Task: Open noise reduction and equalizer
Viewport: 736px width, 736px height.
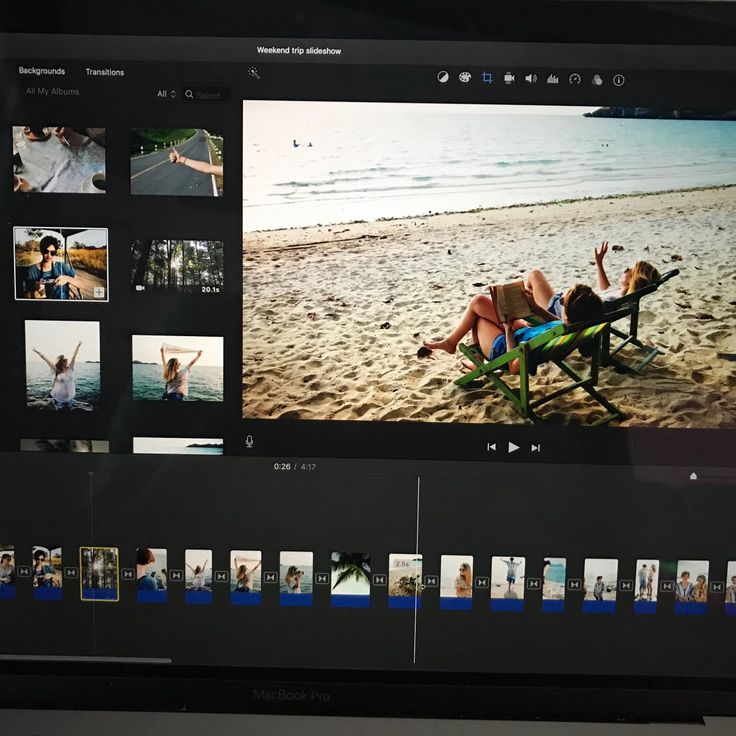Action: pyautogui.click(x=552, y=79)
